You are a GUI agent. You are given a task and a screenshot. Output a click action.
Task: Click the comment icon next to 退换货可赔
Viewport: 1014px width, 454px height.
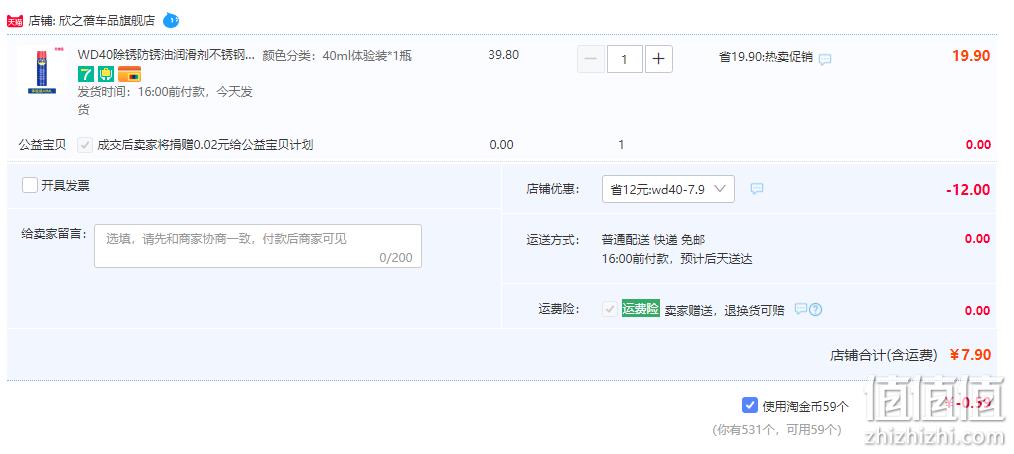(x=801, y=309)
